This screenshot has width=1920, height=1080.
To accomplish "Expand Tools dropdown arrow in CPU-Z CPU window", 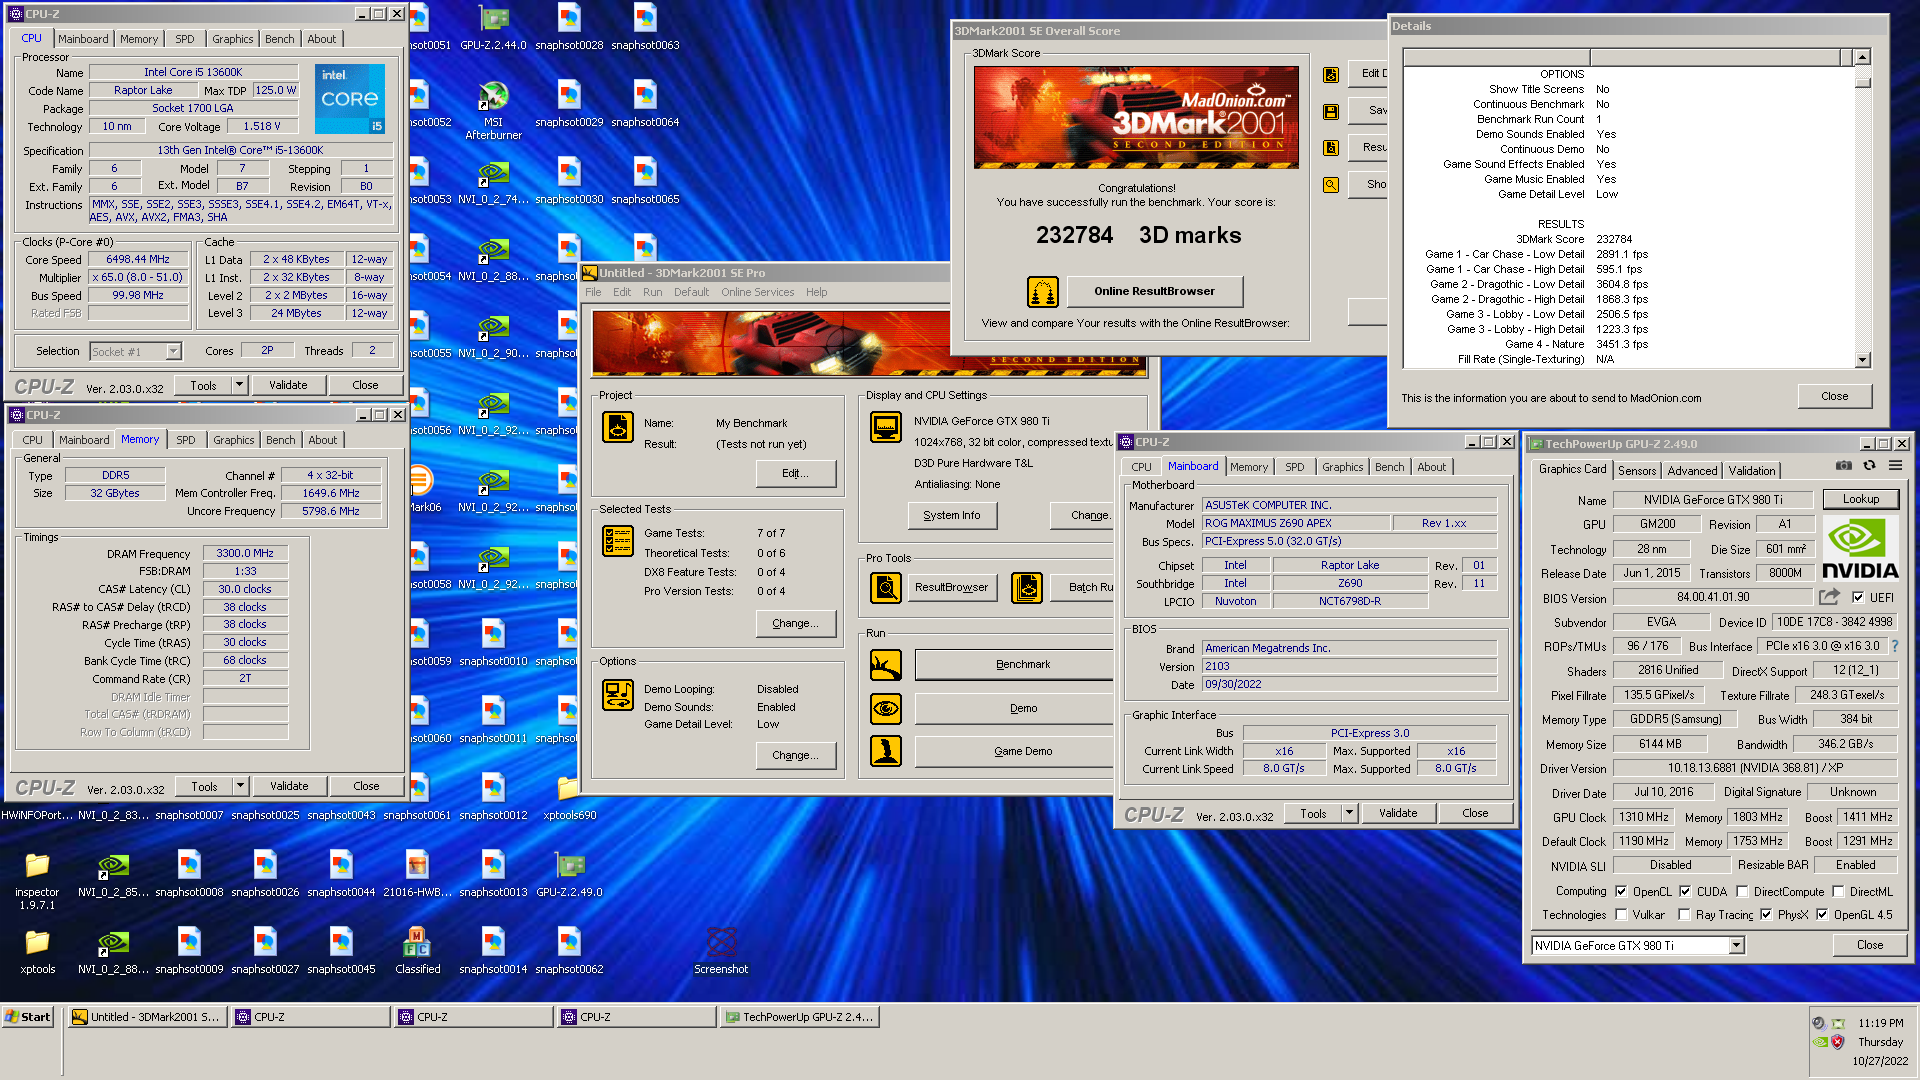I will tap(240, 385).
